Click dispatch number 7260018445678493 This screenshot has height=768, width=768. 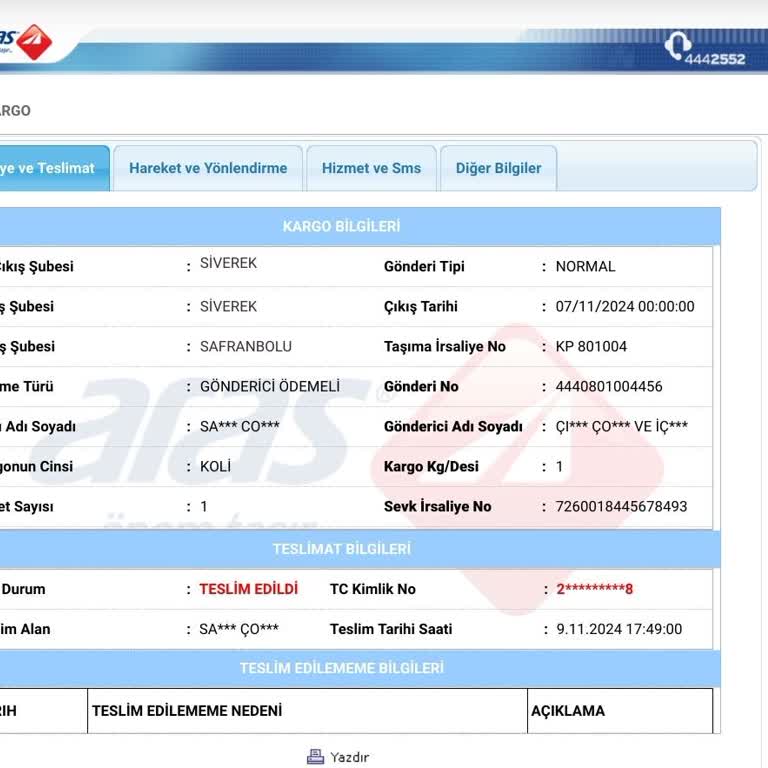click(621, 506)
